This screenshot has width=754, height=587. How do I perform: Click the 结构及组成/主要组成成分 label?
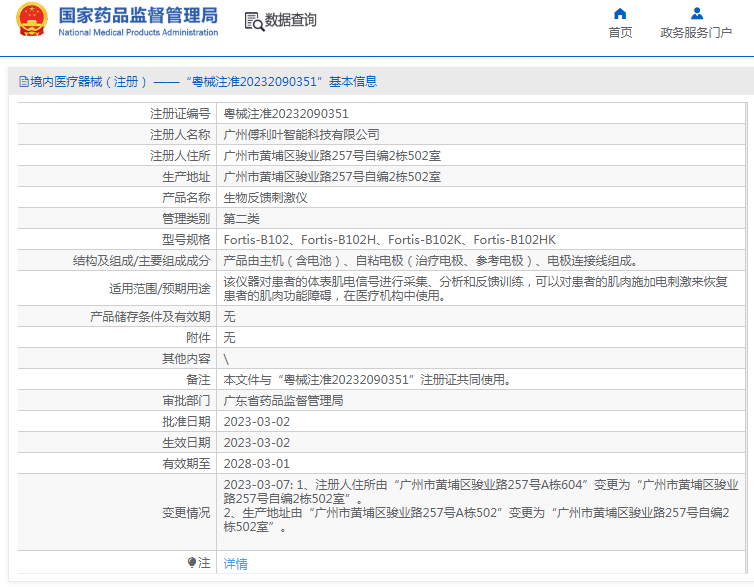(x=141, y=261)
